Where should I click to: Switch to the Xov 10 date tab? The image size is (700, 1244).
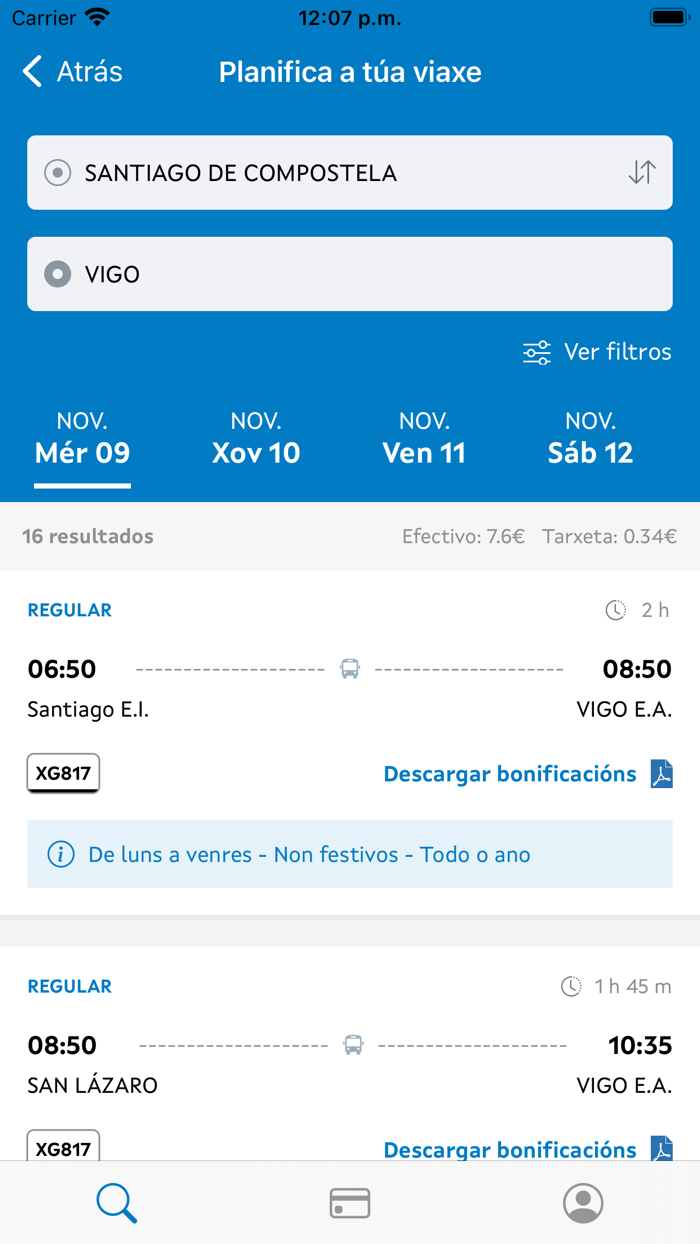[x=256, y=438]
